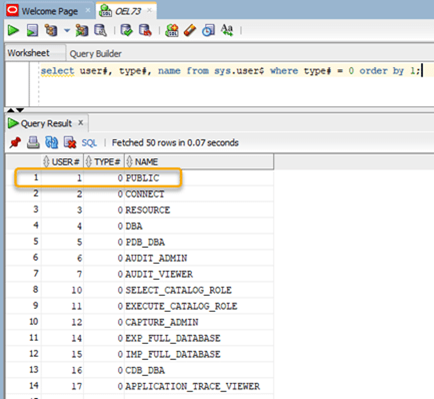
Task: Click the Fetched 50 rows status text
Action: (x=175, y=143)
